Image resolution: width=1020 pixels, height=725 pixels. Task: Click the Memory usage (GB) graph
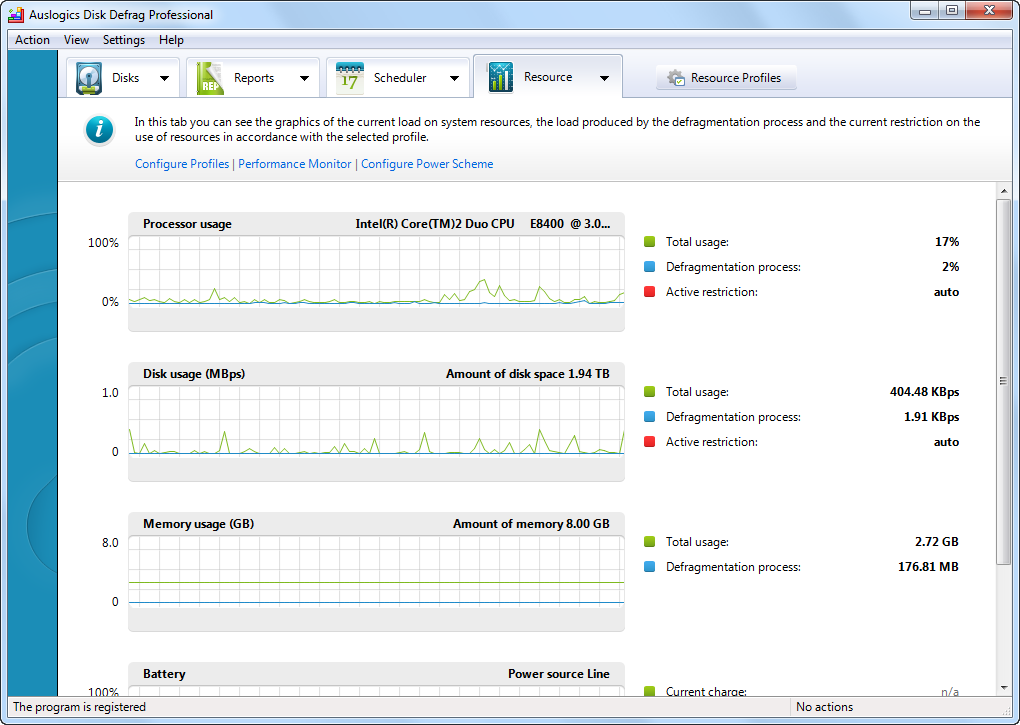[376, 572]
